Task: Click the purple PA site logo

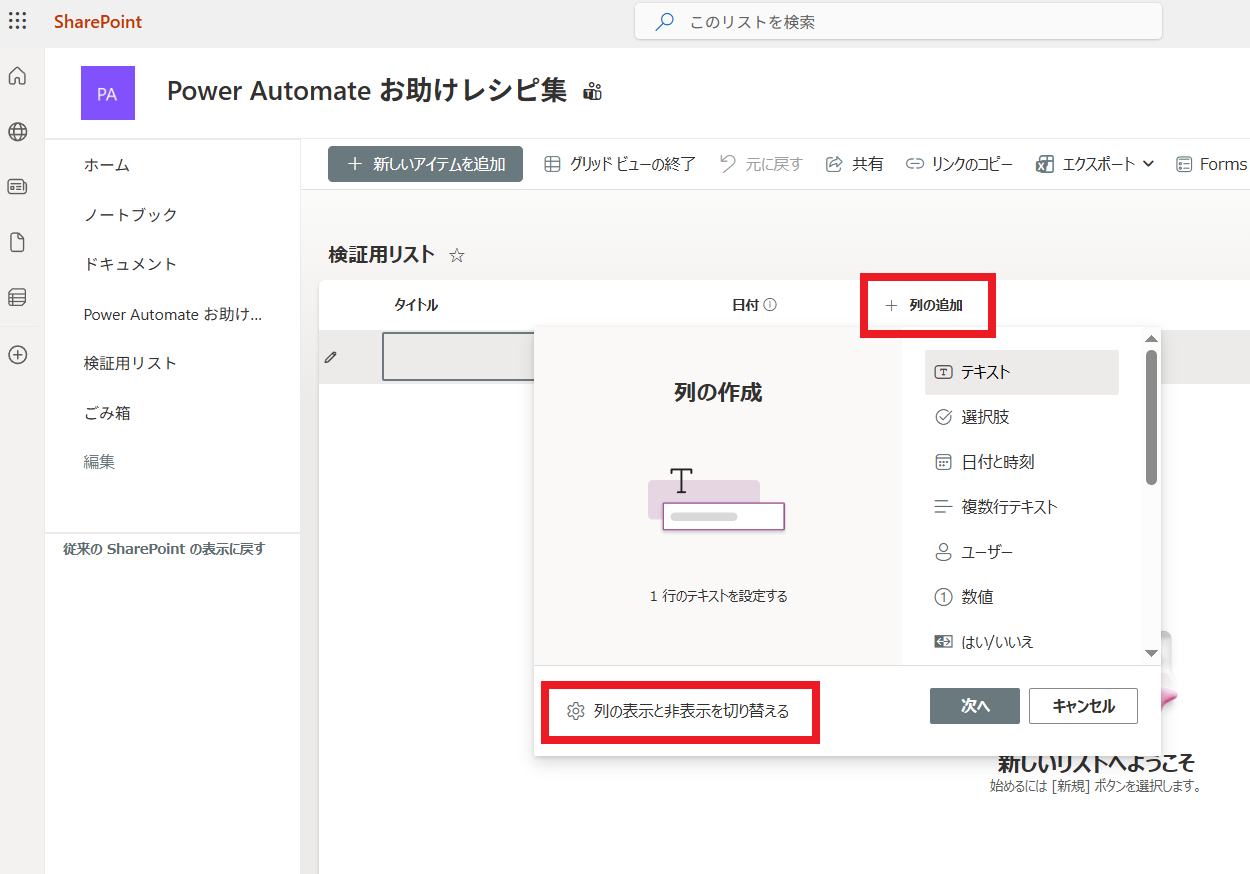Action: point(107,92)
